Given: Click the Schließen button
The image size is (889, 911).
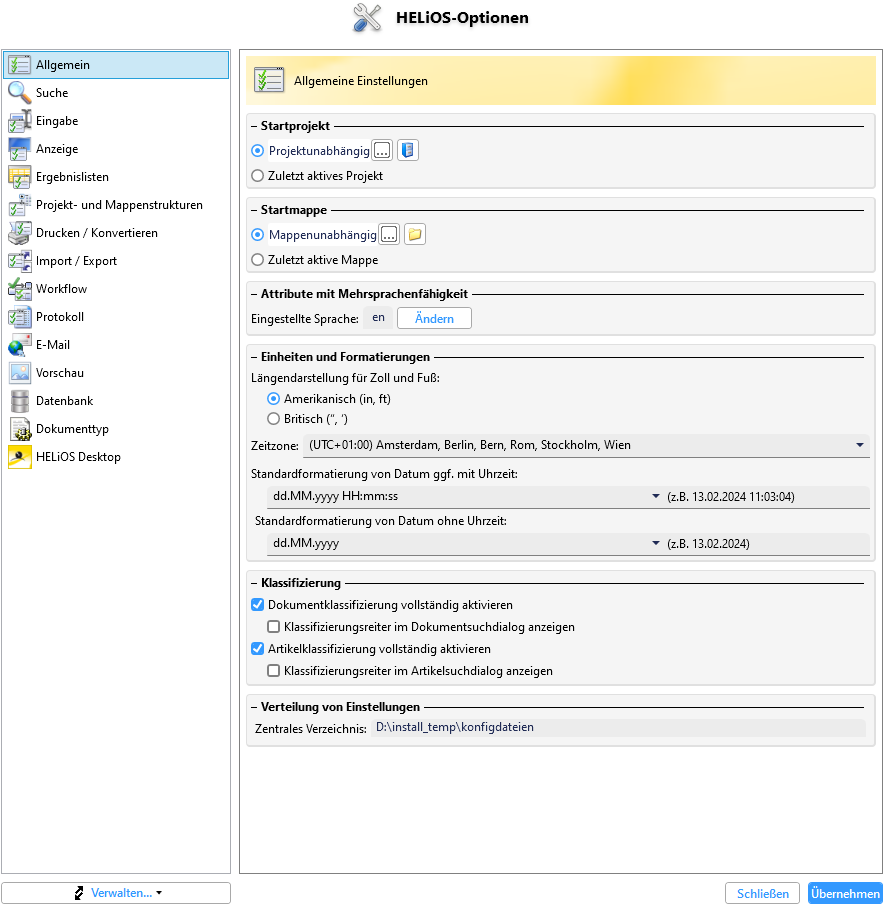Looking at the screenshot, I should [762, 894].
